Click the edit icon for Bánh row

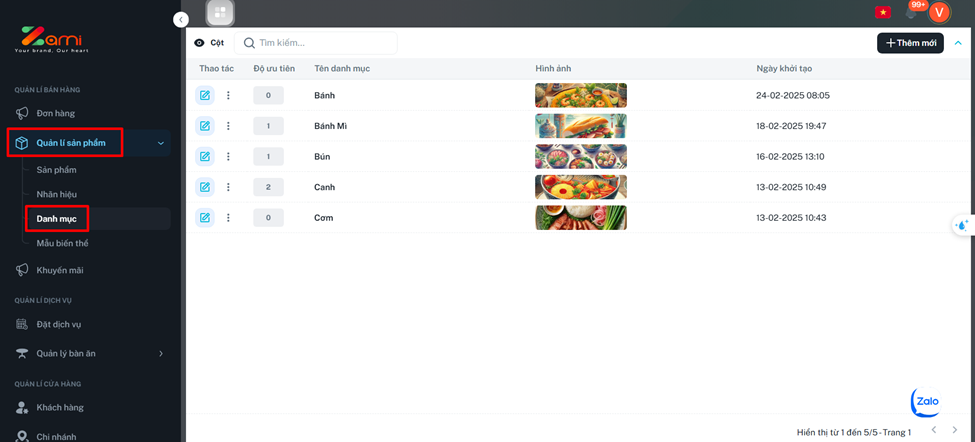[x=204, y=95]
